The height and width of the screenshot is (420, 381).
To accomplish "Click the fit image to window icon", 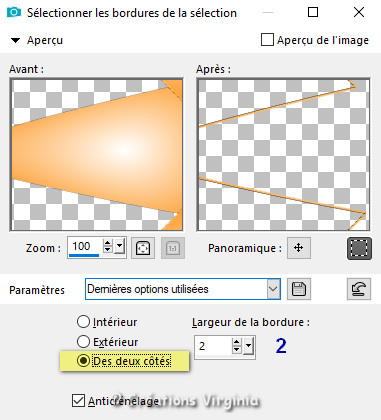I will (x=143, y=248).
